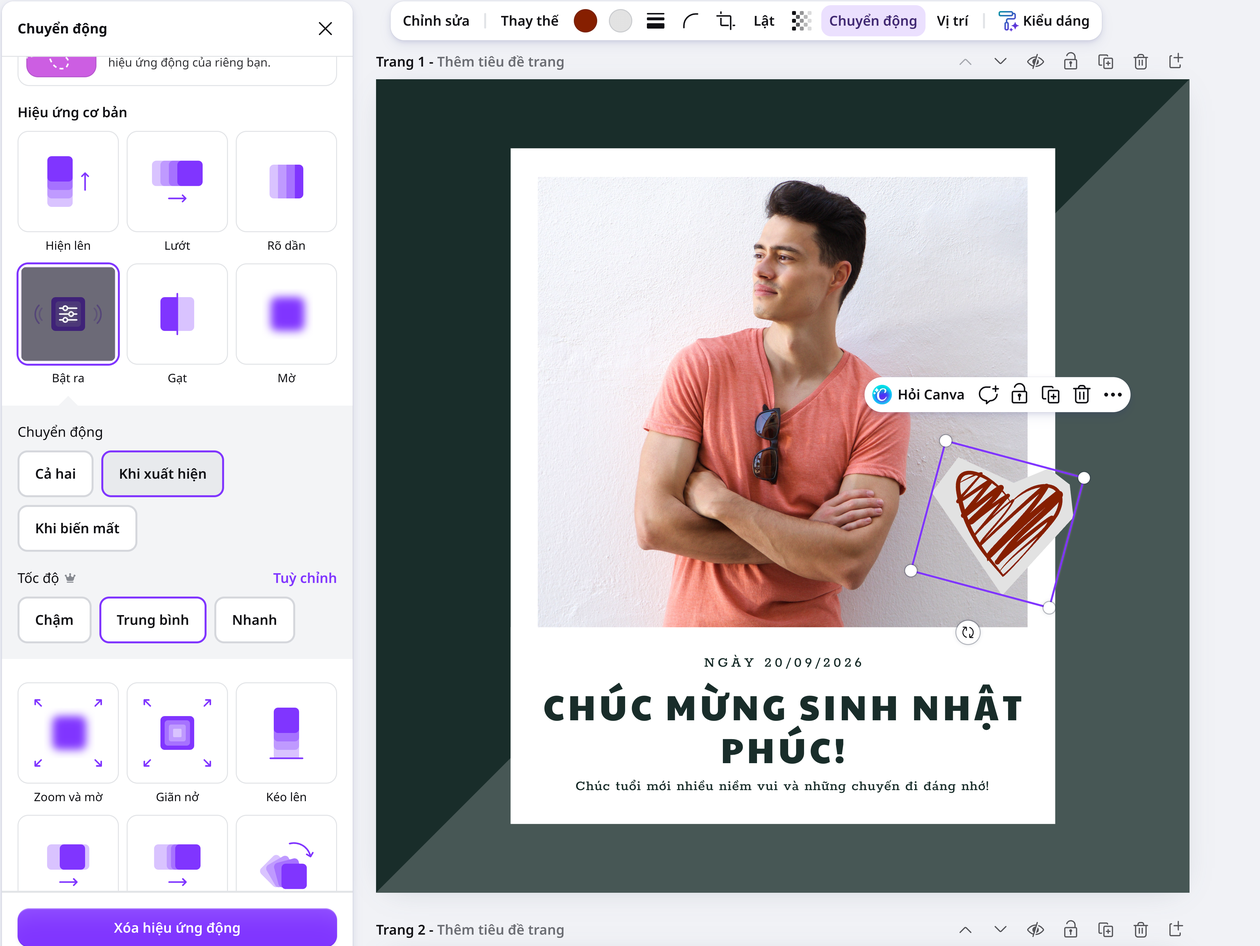Click the rotate handle below heart
Viewport: 1260px width, 946px height.
point(967,632)
